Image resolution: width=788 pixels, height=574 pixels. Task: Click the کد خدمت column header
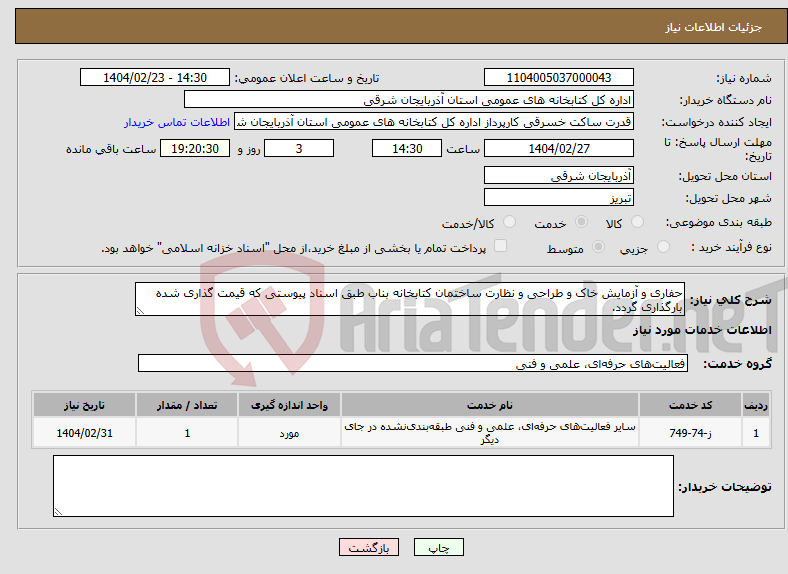691,405
